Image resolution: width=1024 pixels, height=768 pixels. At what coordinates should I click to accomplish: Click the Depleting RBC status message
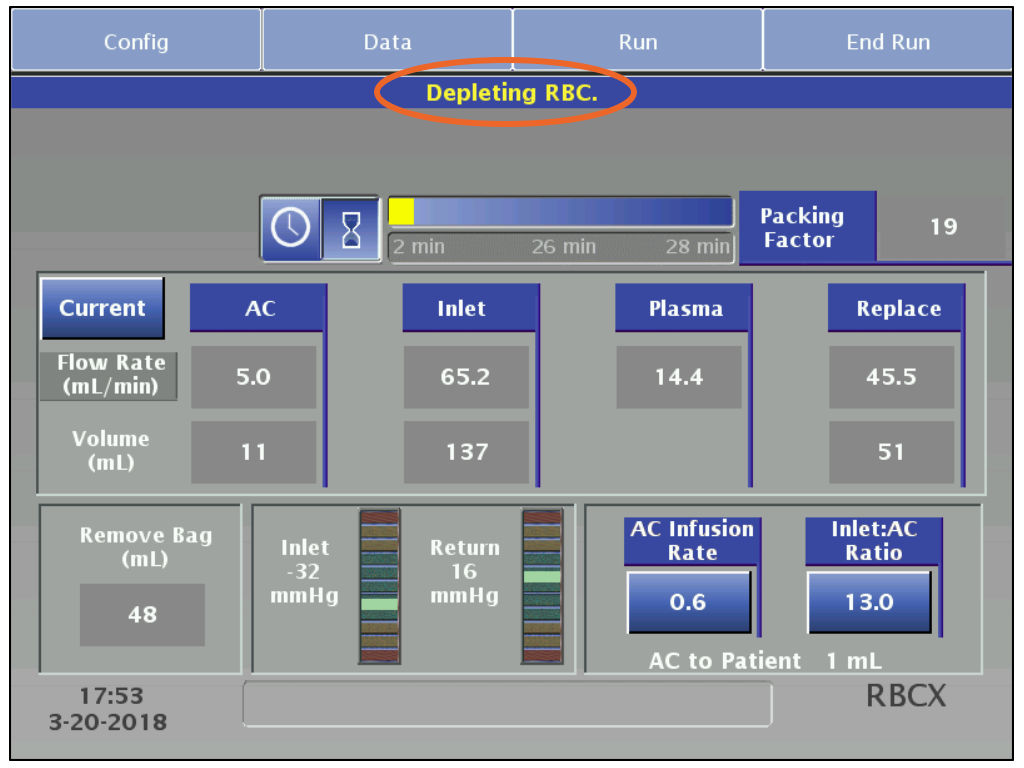(511, 93)
